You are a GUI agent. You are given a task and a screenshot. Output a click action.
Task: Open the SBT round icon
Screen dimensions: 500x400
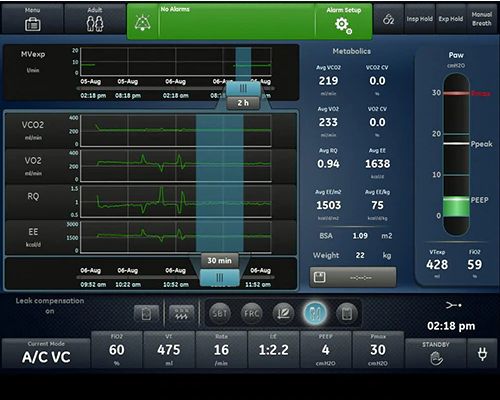(x=220, y=313)
